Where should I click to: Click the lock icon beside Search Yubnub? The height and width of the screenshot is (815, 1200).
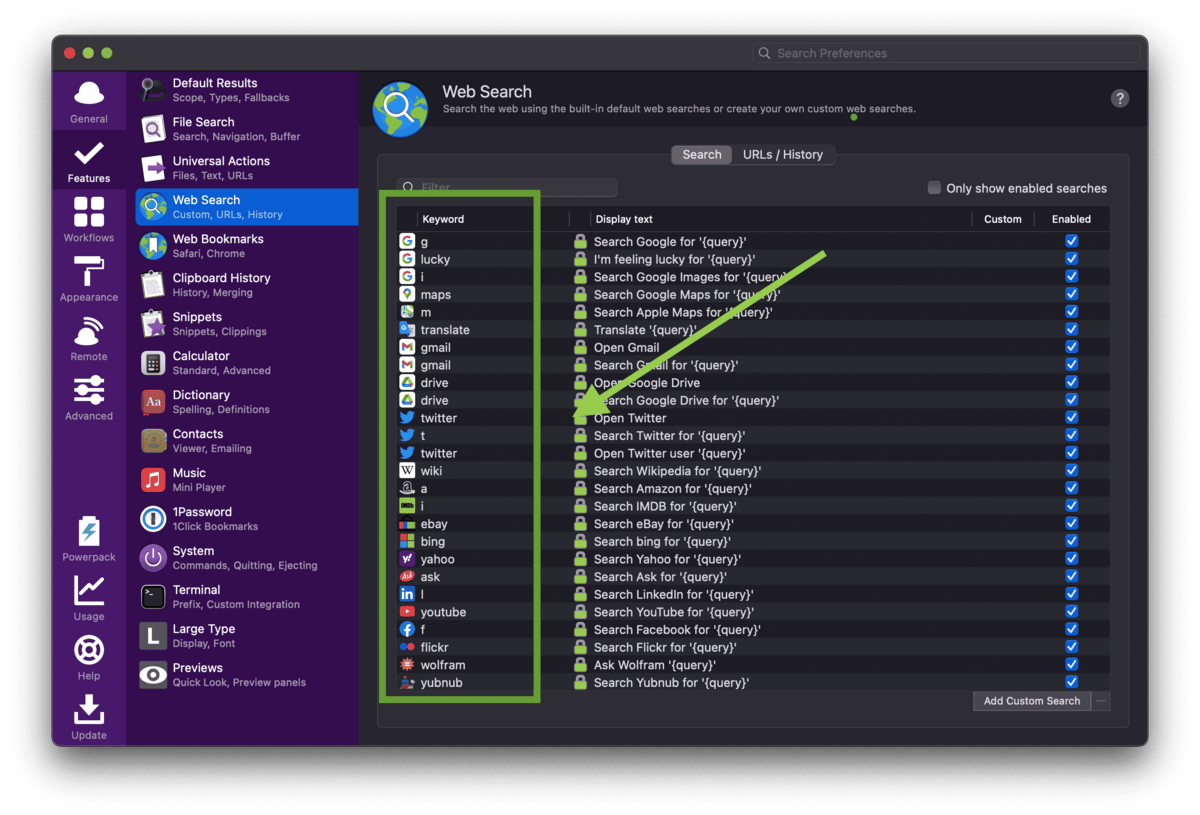pos(580,682)
